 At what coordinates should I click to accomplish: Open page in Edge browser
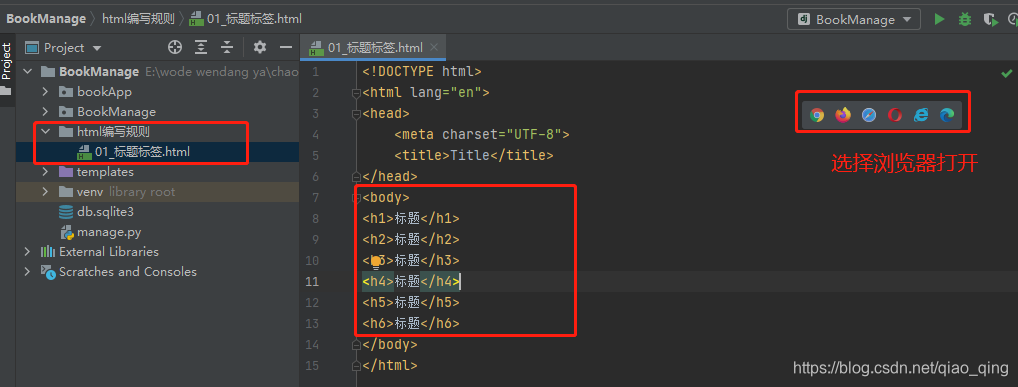click(947, 115)
